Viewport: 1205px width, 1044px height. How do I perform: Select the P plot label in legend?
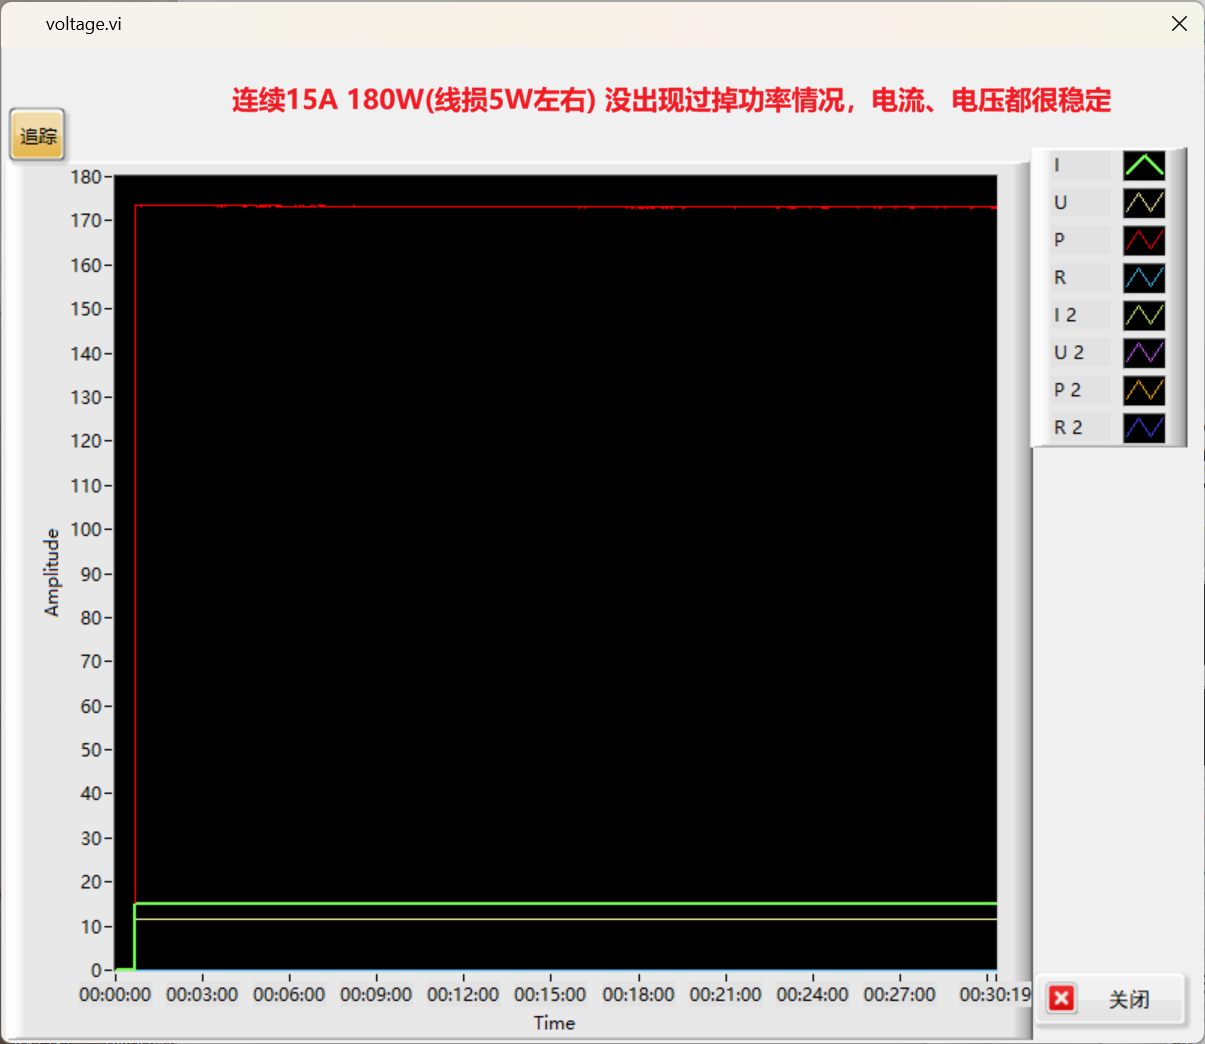[x=1080, y=240]
